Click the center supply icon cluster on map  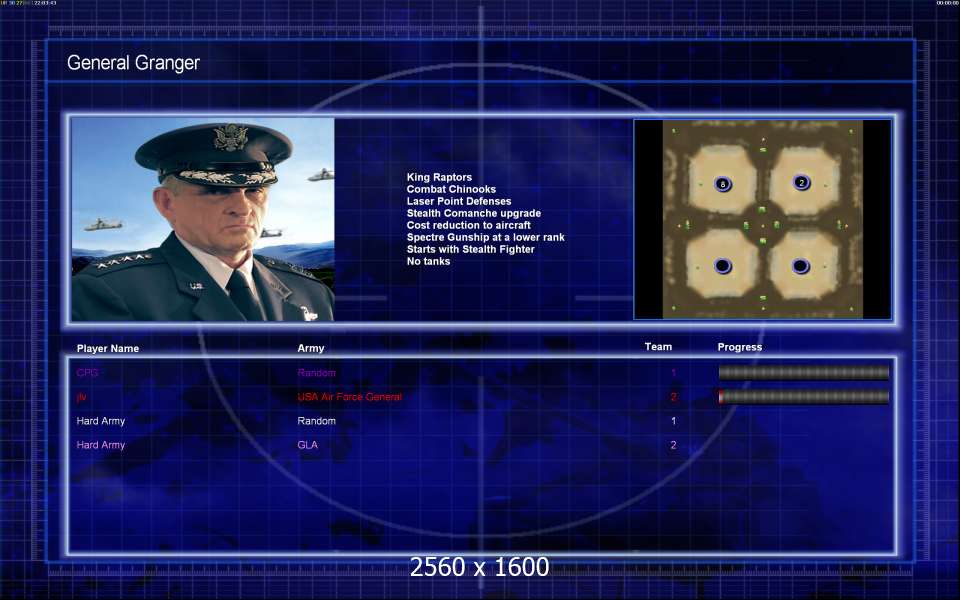click(762, 225)
